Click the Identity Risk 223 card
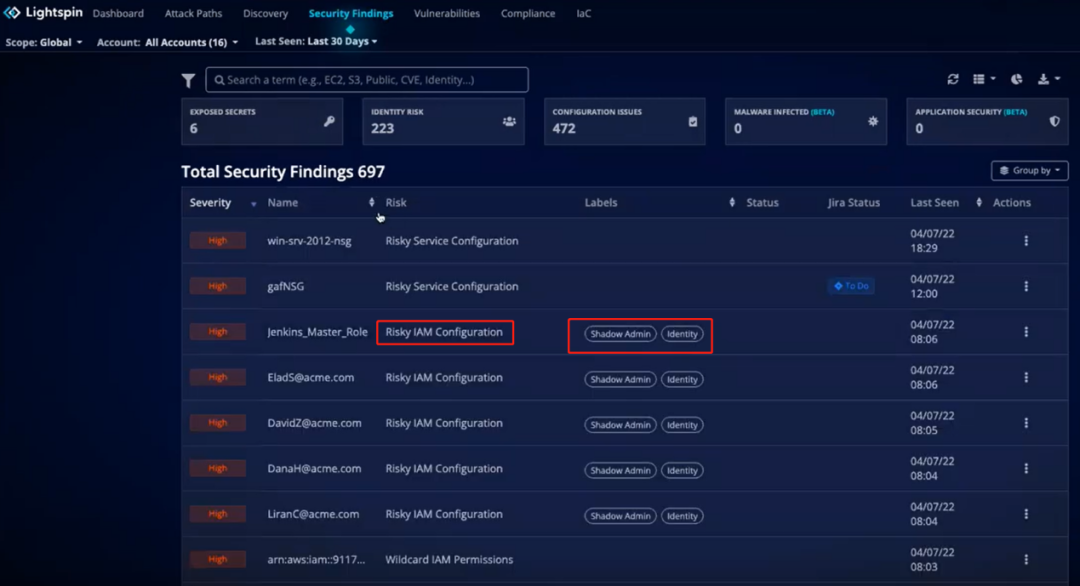Image resolution: width=1080 pixels, height=586 pixels. point(443,121)
